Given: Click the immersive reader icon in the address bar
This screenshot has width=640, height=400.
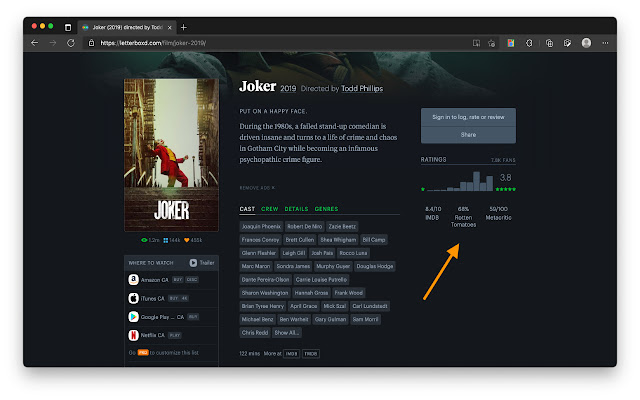Looking at the screenshot, I should pos(476,43).
